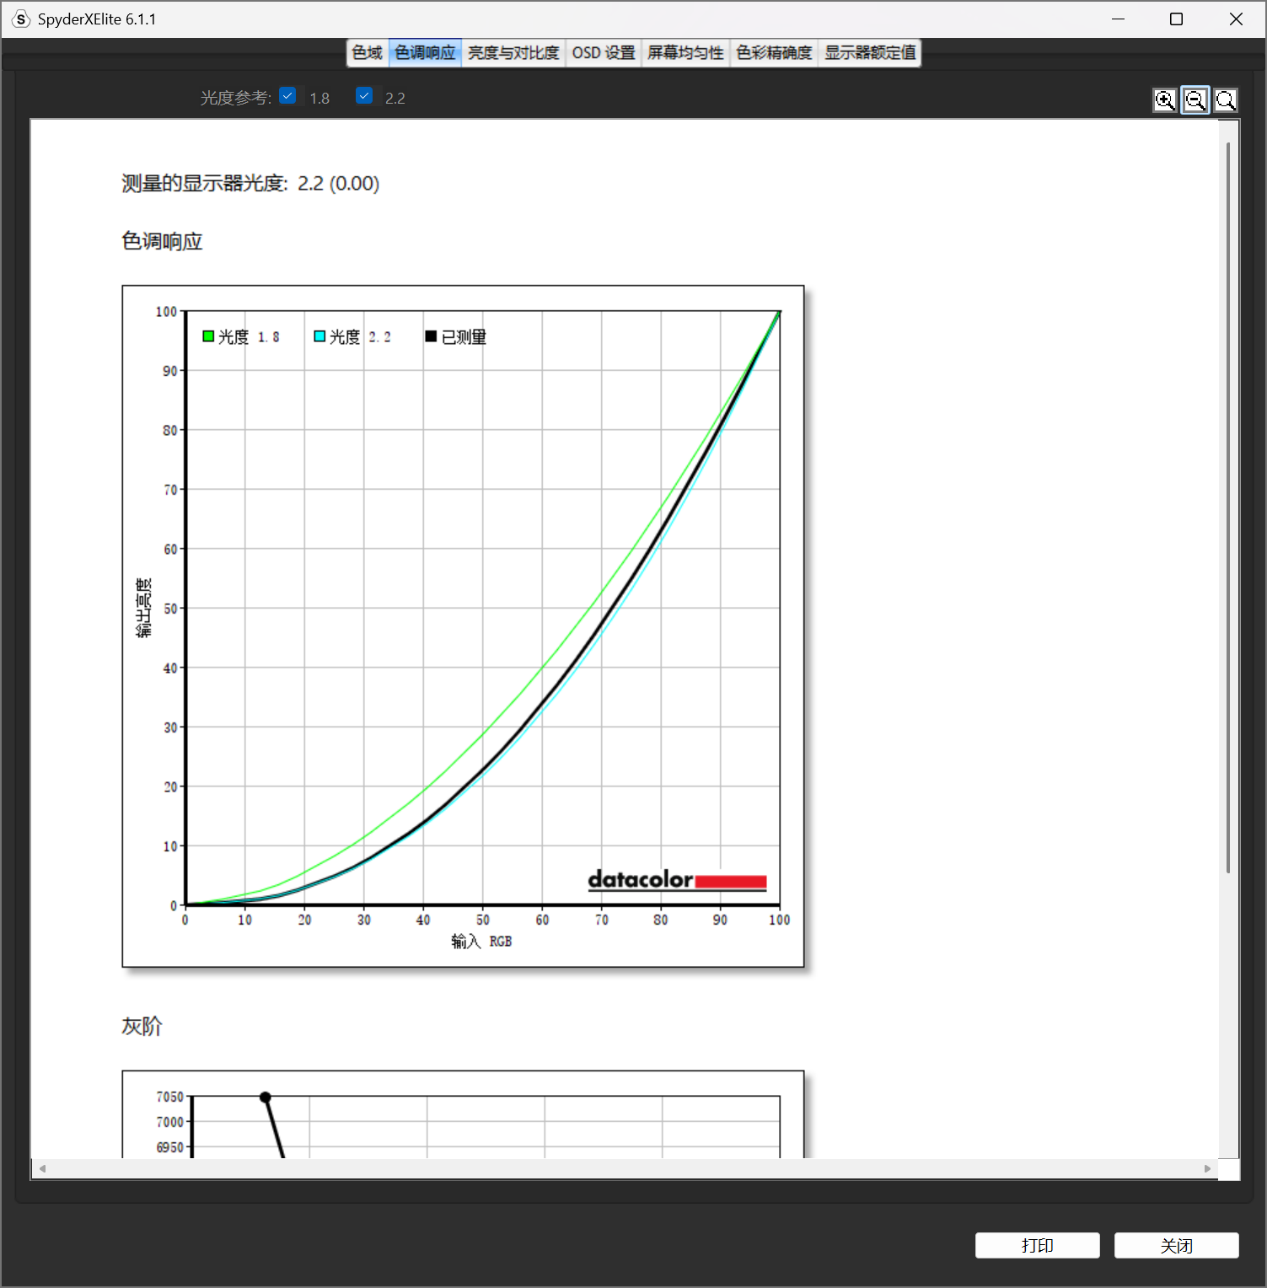Viewport: 1267px width, 1288px height.
Task: Show the 显示器额定值 tab
Action: click(870, 53)
